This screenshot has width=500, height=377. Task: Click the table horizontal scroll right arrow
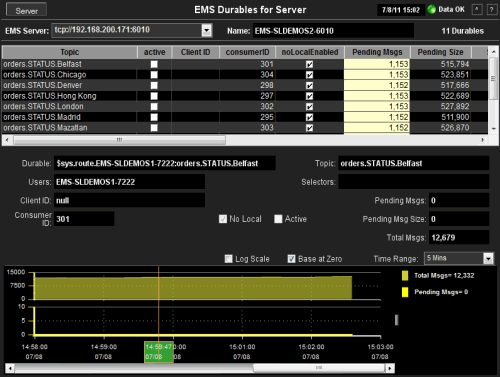pos(482,140)
